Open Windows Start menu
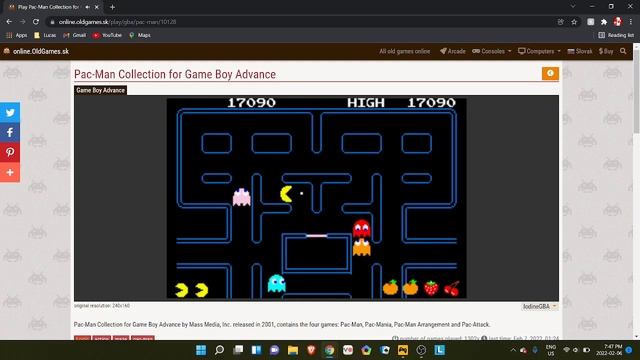Image resolution: width=640 pixels, height=360 pixels. pos(201,350)
